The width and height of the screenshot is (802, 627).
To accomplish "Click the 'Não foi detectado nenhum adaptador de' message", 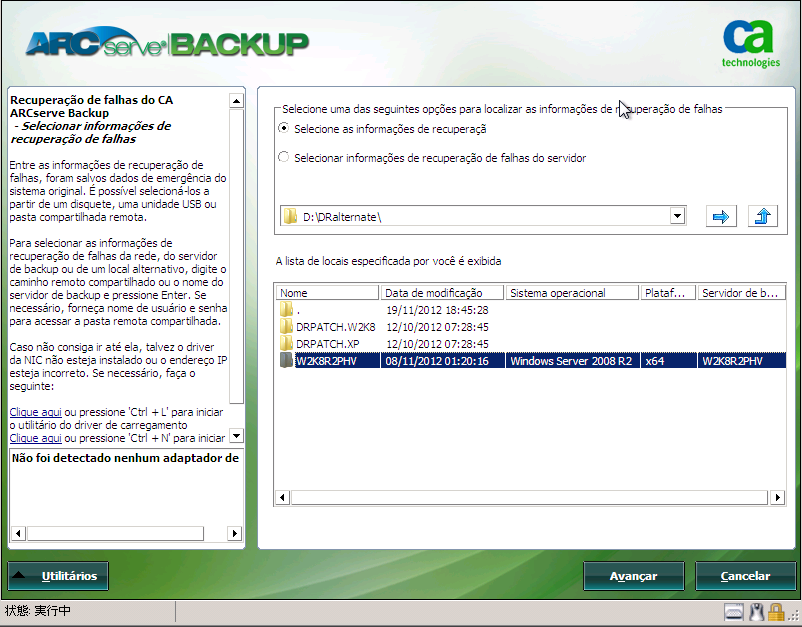I will (125, 458).
